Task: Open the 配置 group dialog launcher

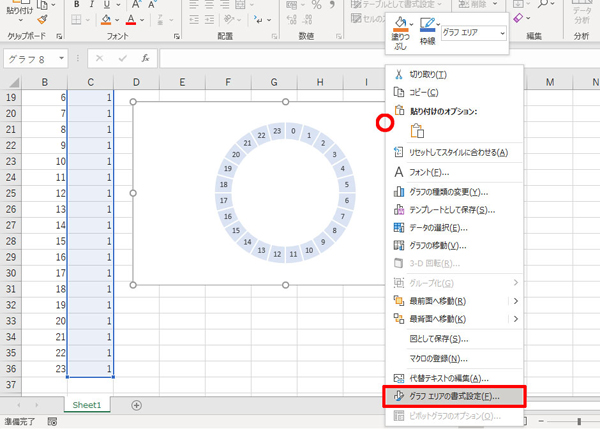Action: click(x=275, y=36)
